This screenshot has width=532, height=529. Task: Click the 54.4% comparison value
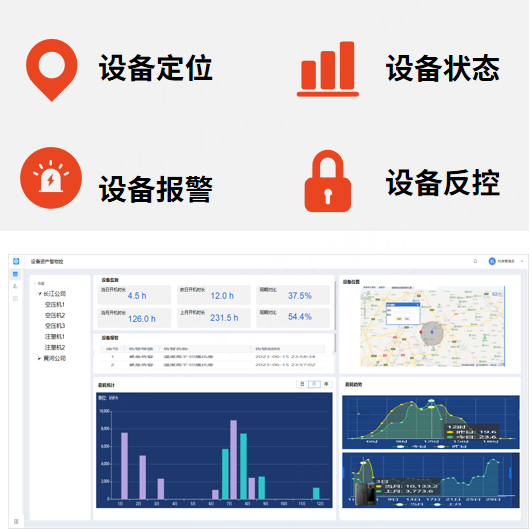point(300,317)
